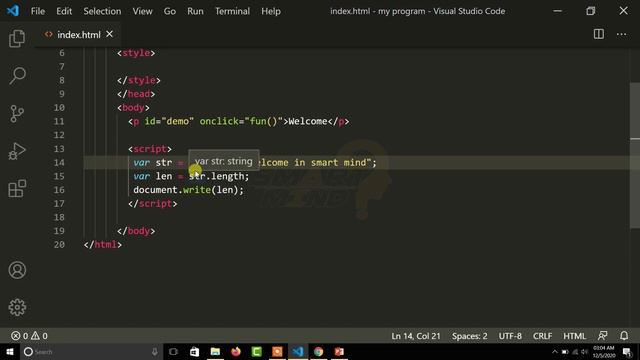Open the Extensions view
This screenshot has width=640, height=360.
pyautogui.click(x=17, y=188)
